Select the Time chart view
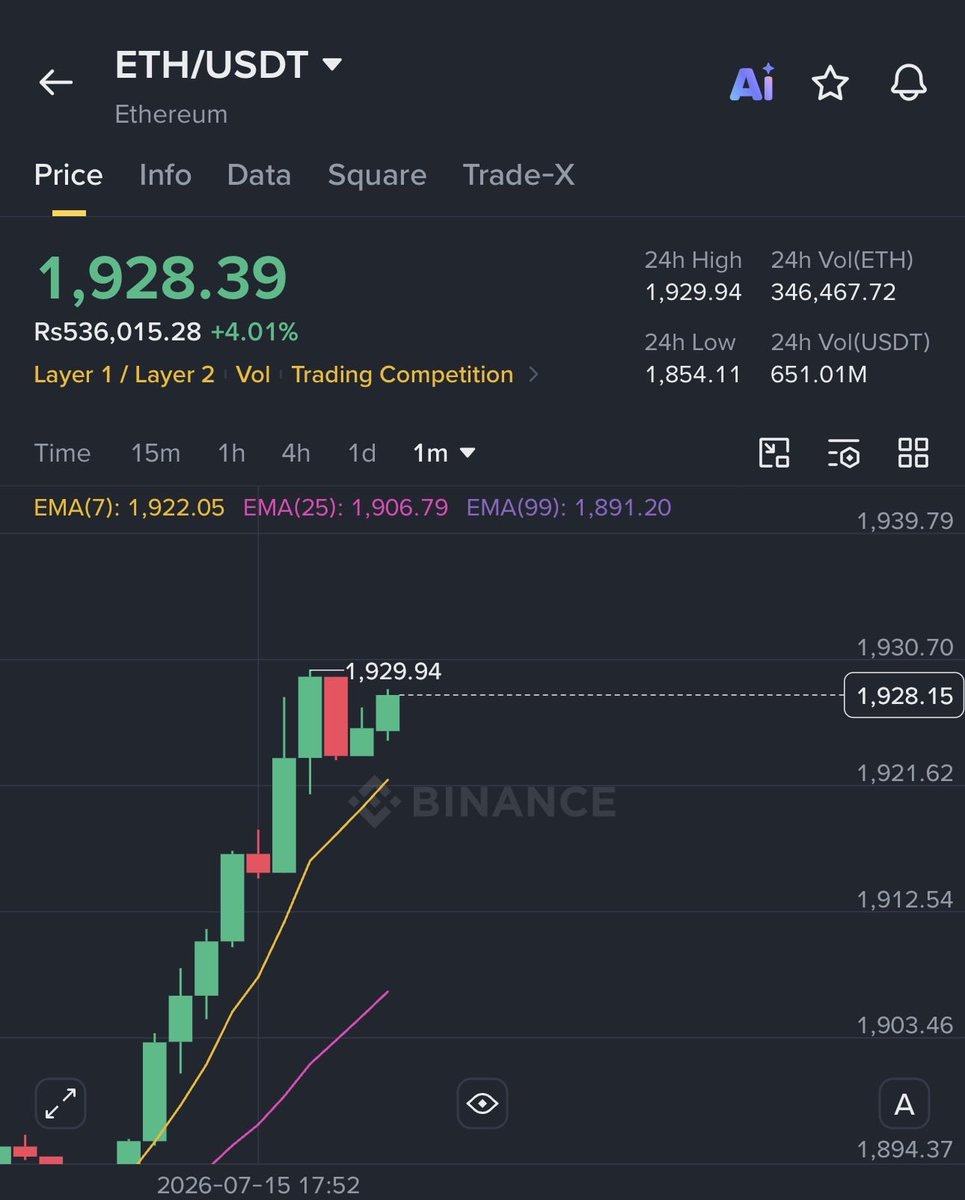Image resolution: width=965 pixels, height=1200 pixels. (x=62, y=453)
